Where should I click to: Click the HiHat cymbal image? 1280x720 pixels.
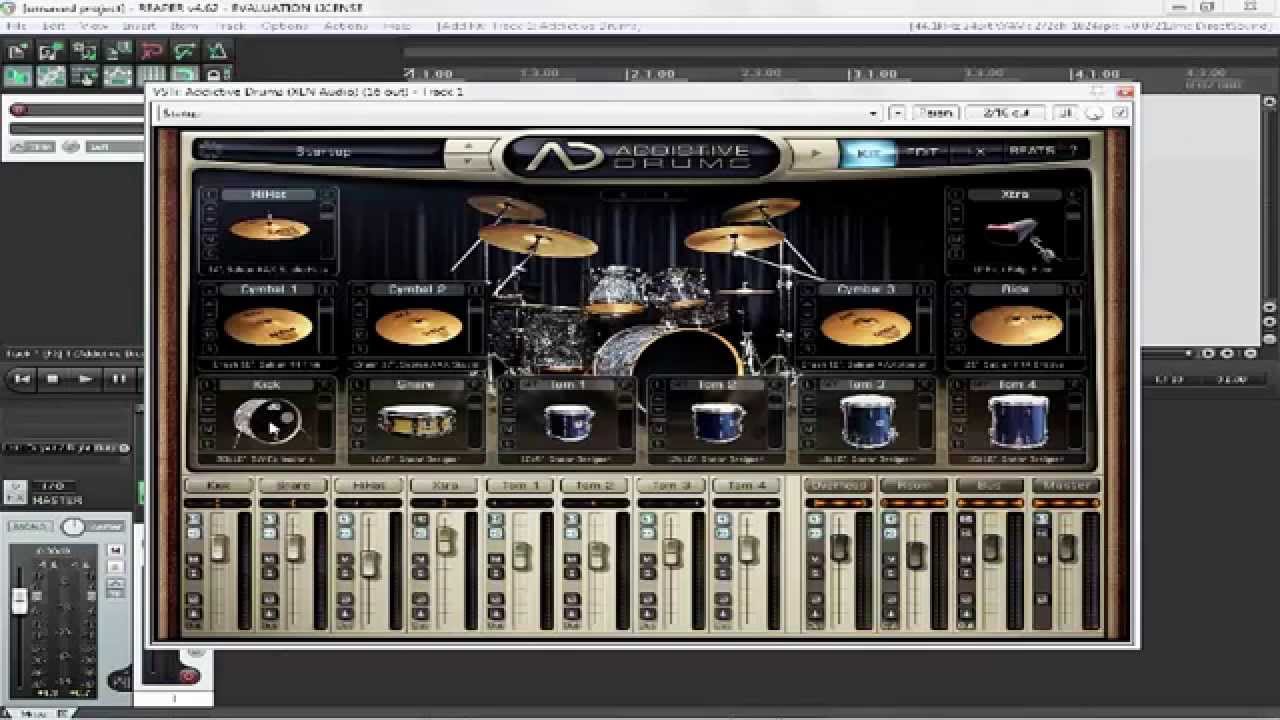coord(268,229)
